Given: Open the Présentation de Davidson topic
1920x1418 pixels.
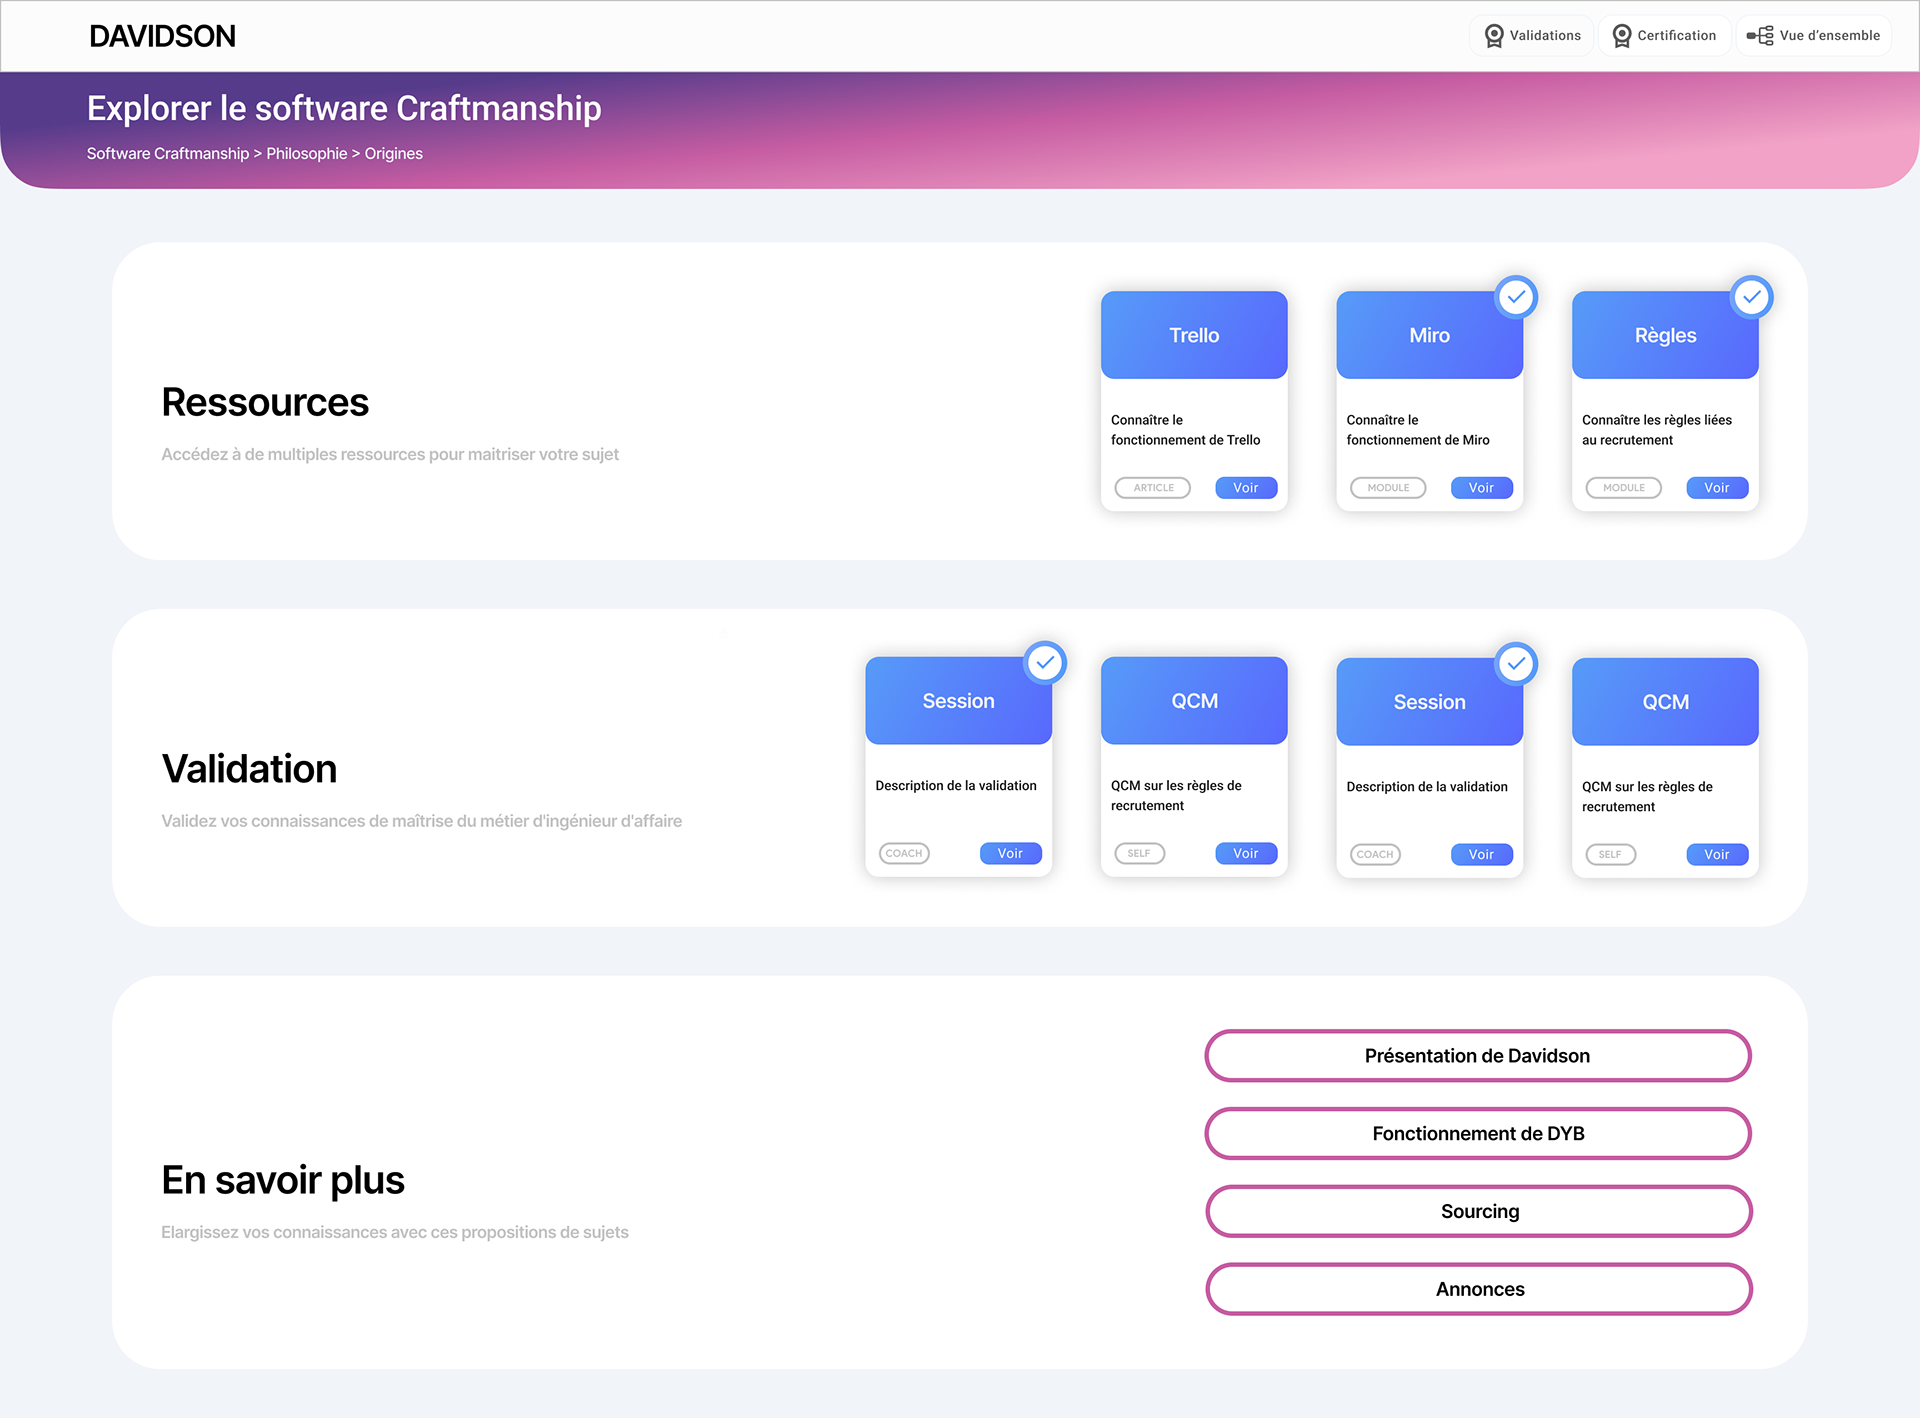Looking at the screenshot, I should 1477,1056.
